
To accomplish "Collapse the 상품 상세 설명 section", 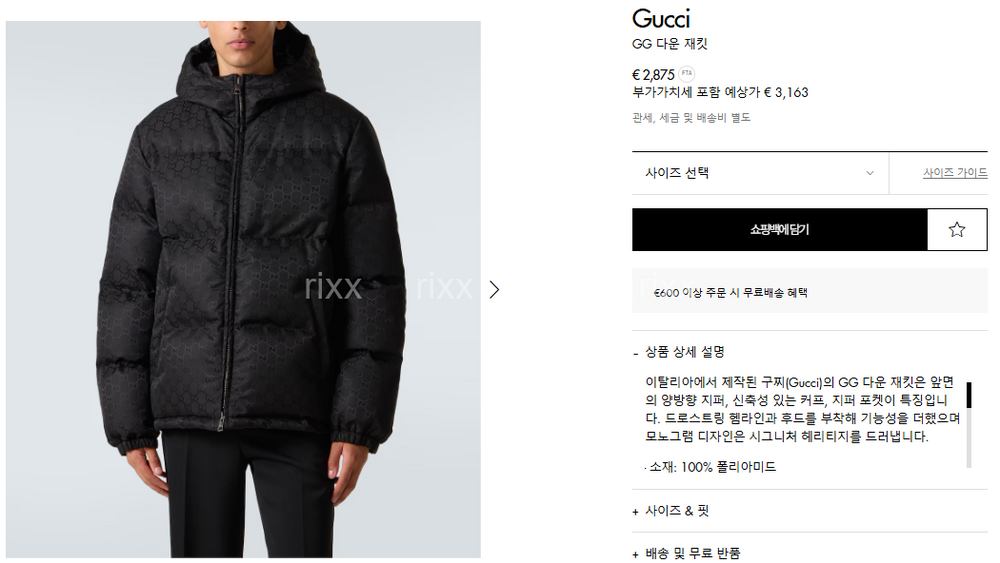I will click(684, 352).
